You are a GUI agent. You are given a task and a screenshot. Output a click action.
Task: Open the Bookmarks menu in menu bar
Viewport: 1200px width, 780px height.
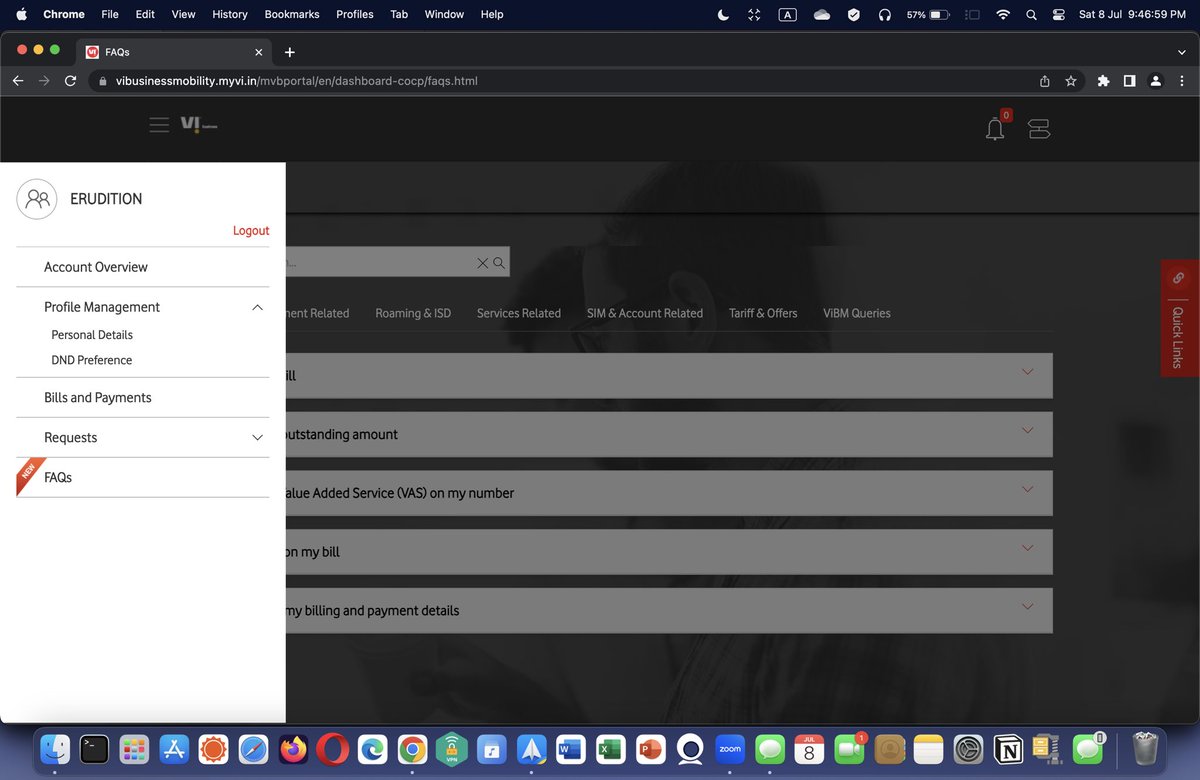click(292, 15)
